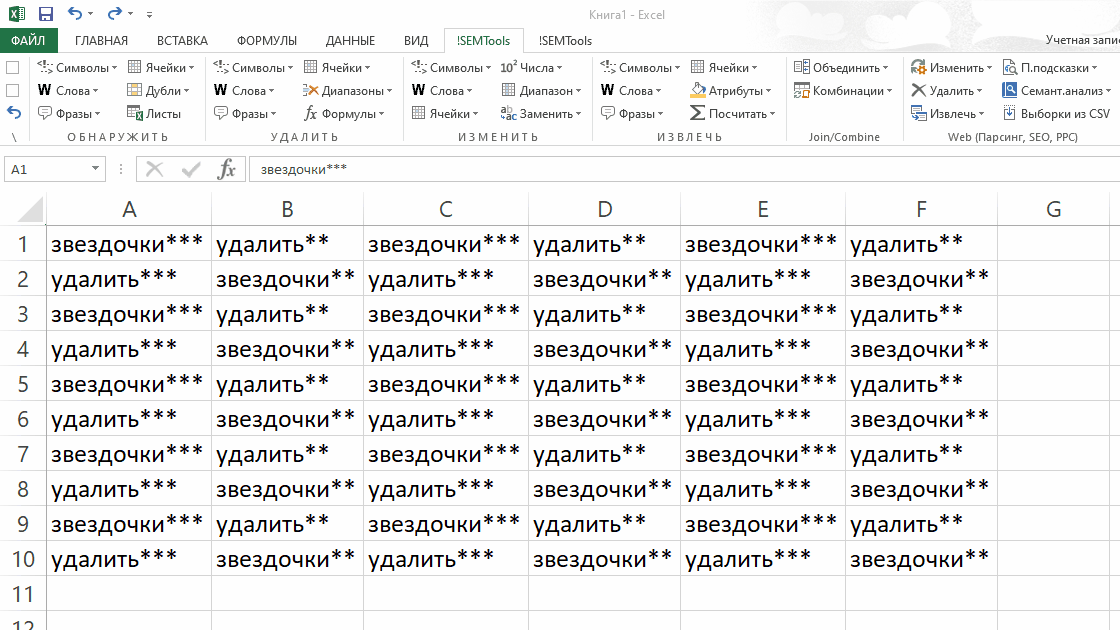Open the second !SEMTools tab
Image resolution: width=1120 pixels, height=630 pixels.
pos(565,41)
